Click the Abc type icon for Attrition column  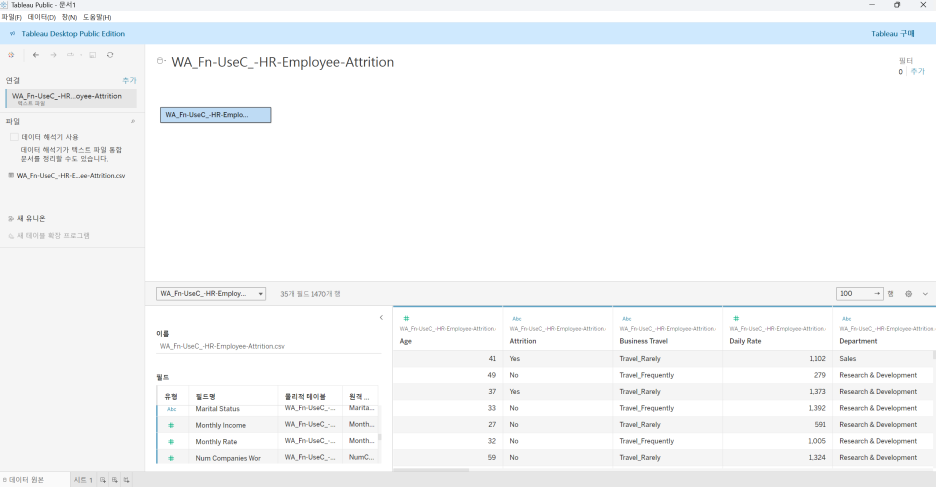pos(517,319)
